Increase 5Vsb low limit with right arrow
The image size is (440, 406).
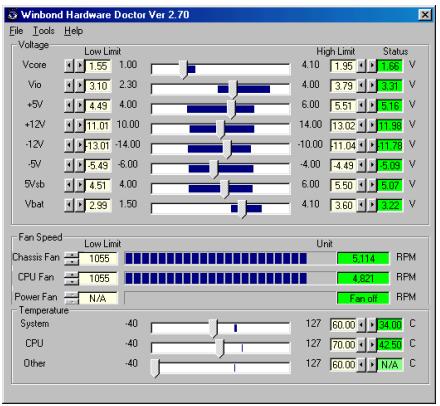click(x=80, y=185)
